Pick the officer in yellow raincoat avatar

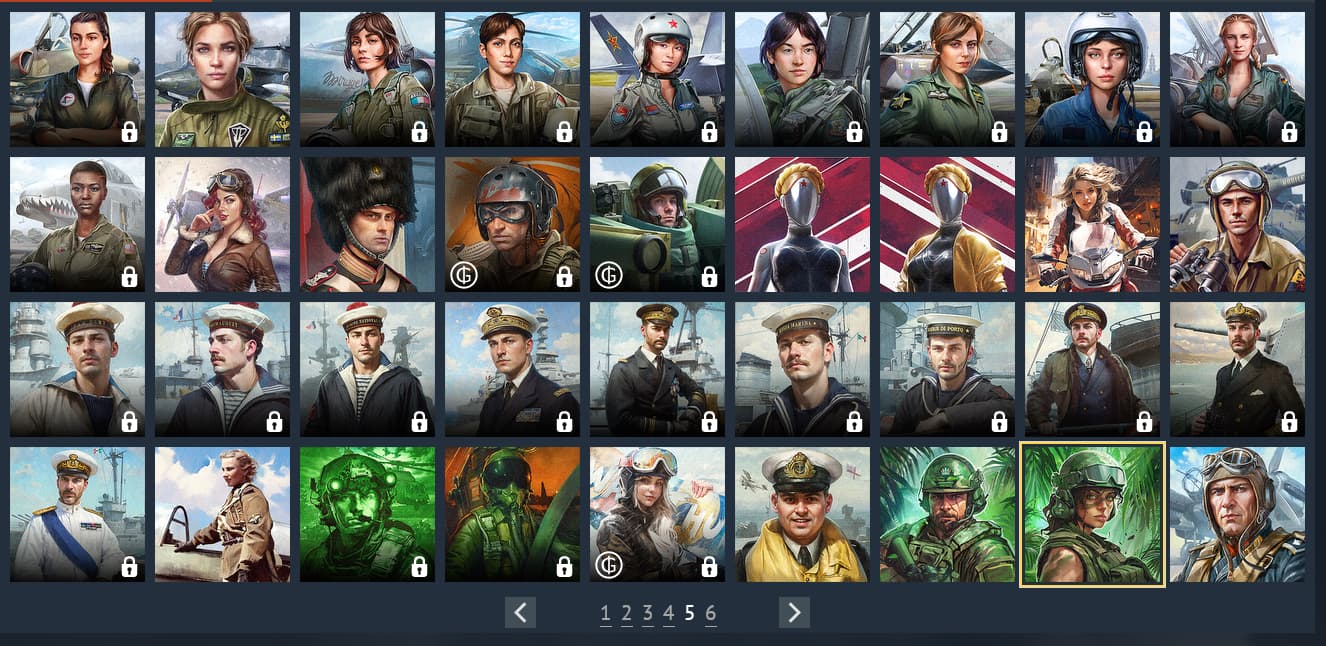(x=802, y=514)
